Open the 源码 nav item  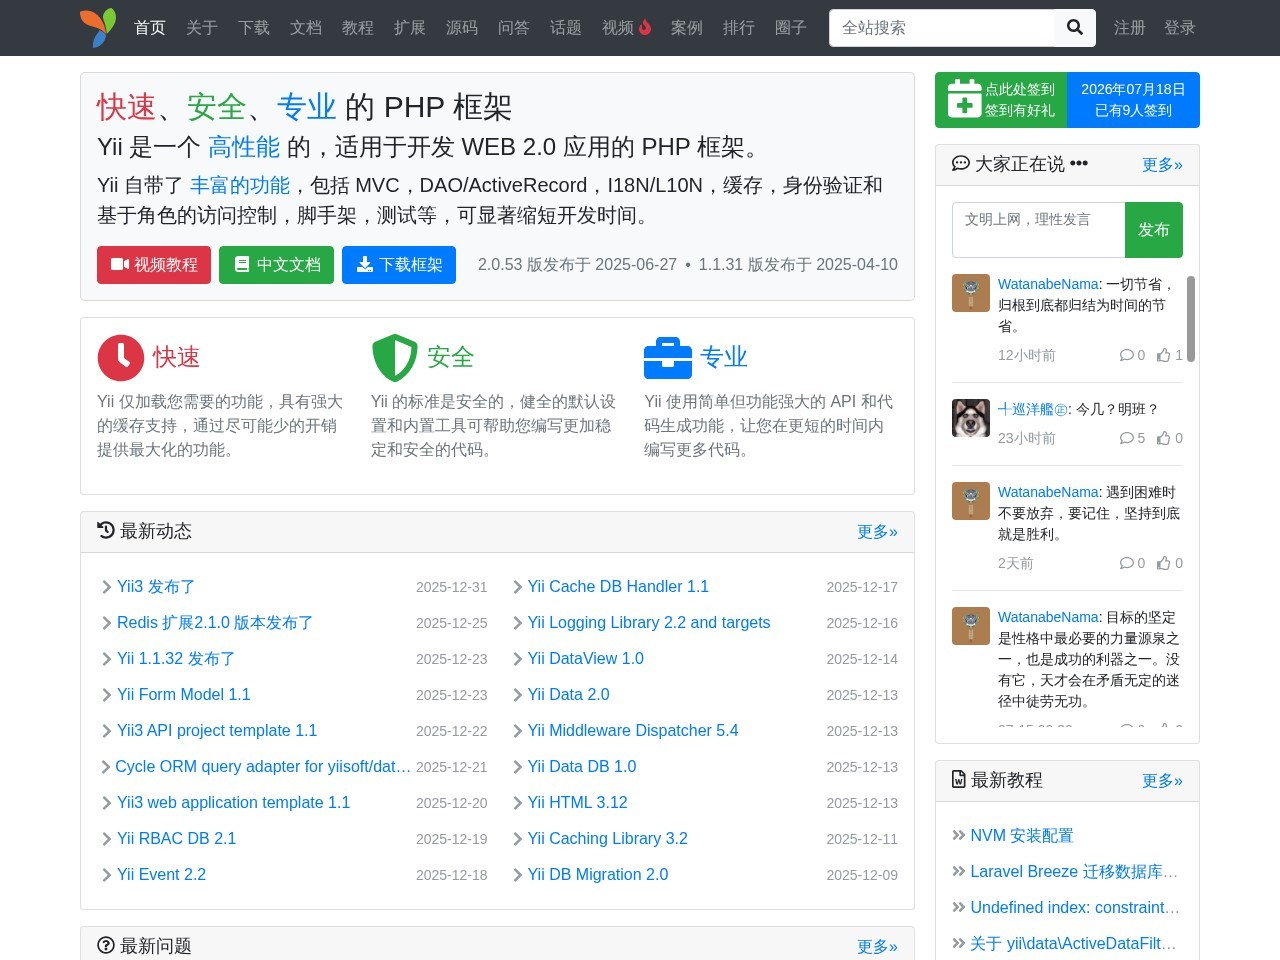point(462,28)
